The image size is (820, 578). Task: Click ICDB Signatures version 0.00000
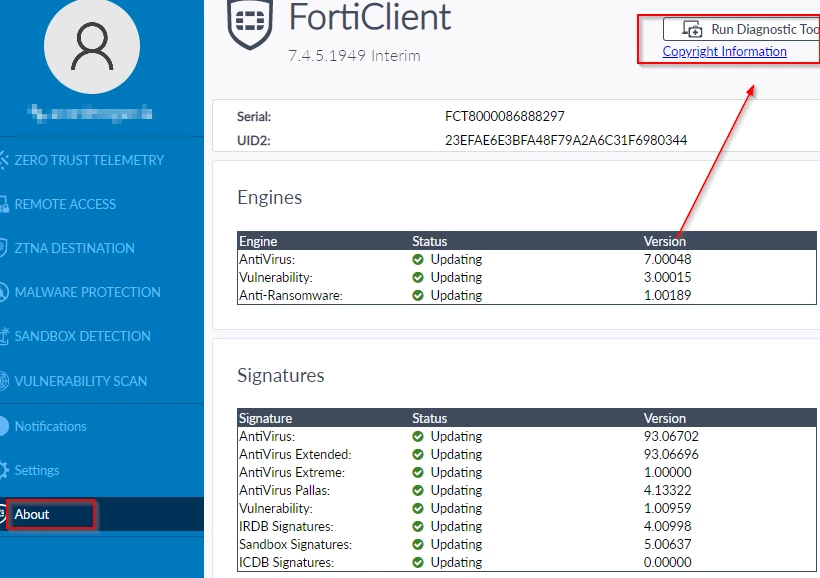click(x=667, y=562)
